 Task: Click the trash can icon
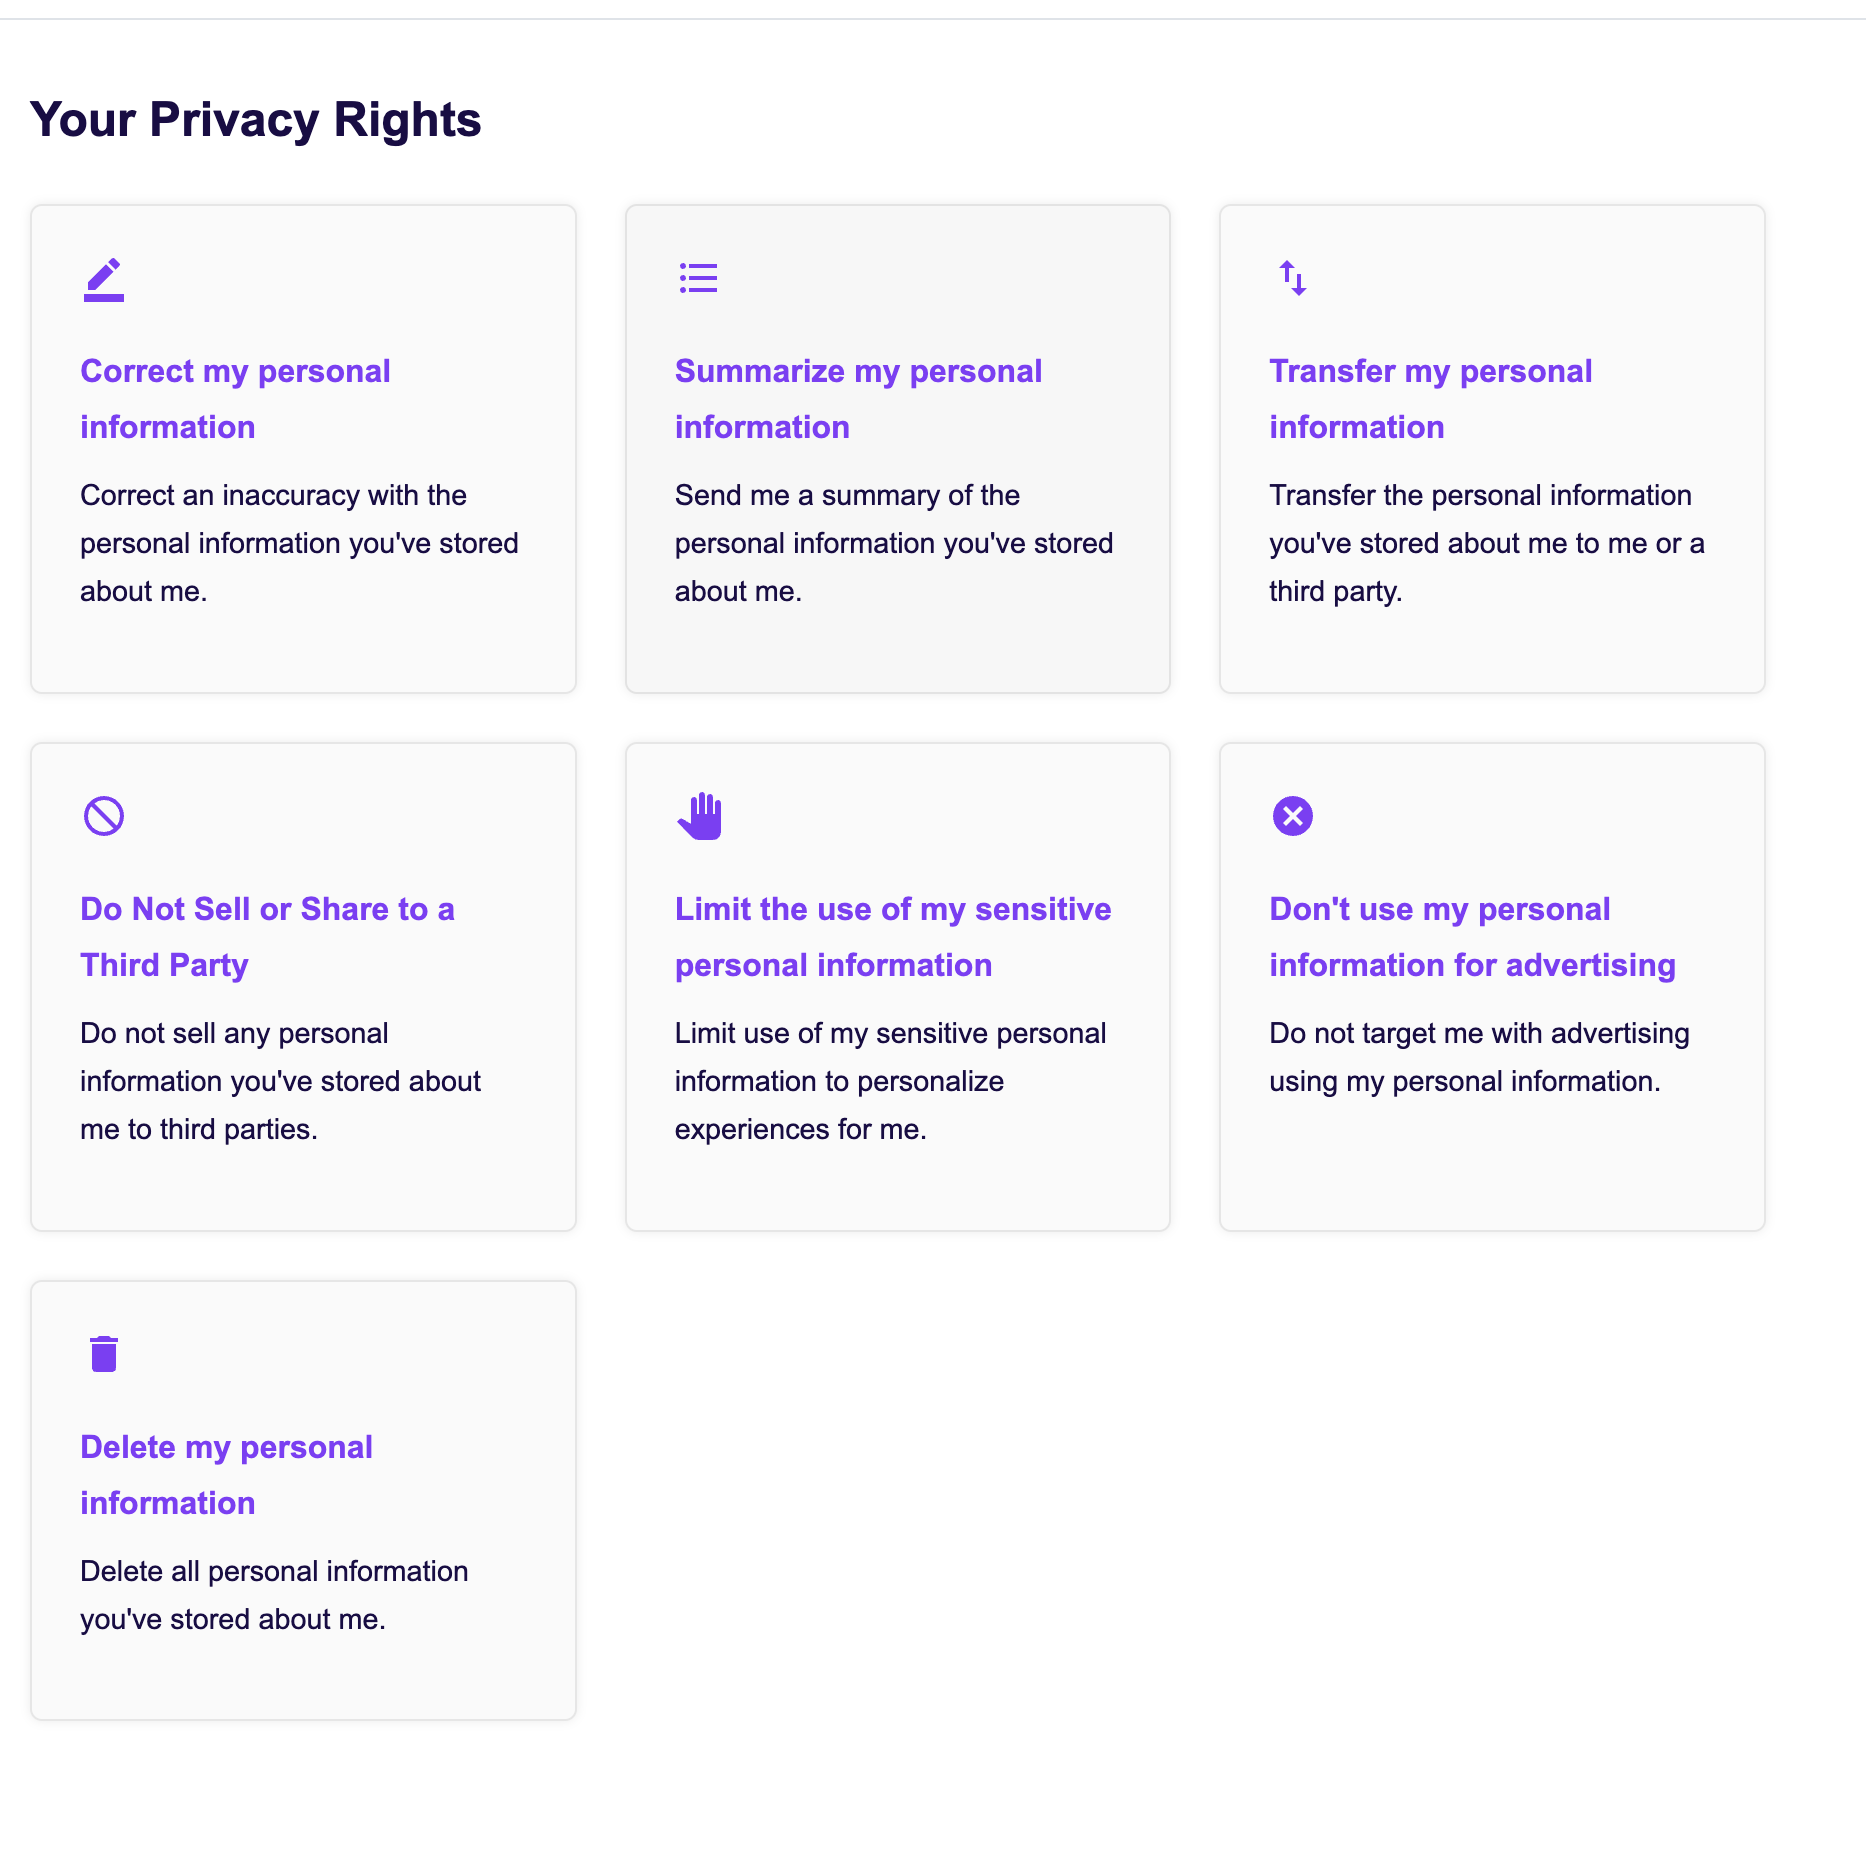tap(104, 1354)
